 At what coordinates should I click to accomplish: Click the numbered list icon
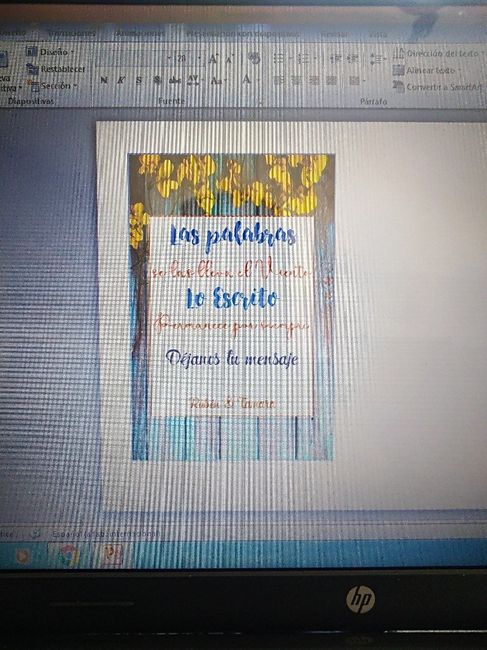click(303, 58)
